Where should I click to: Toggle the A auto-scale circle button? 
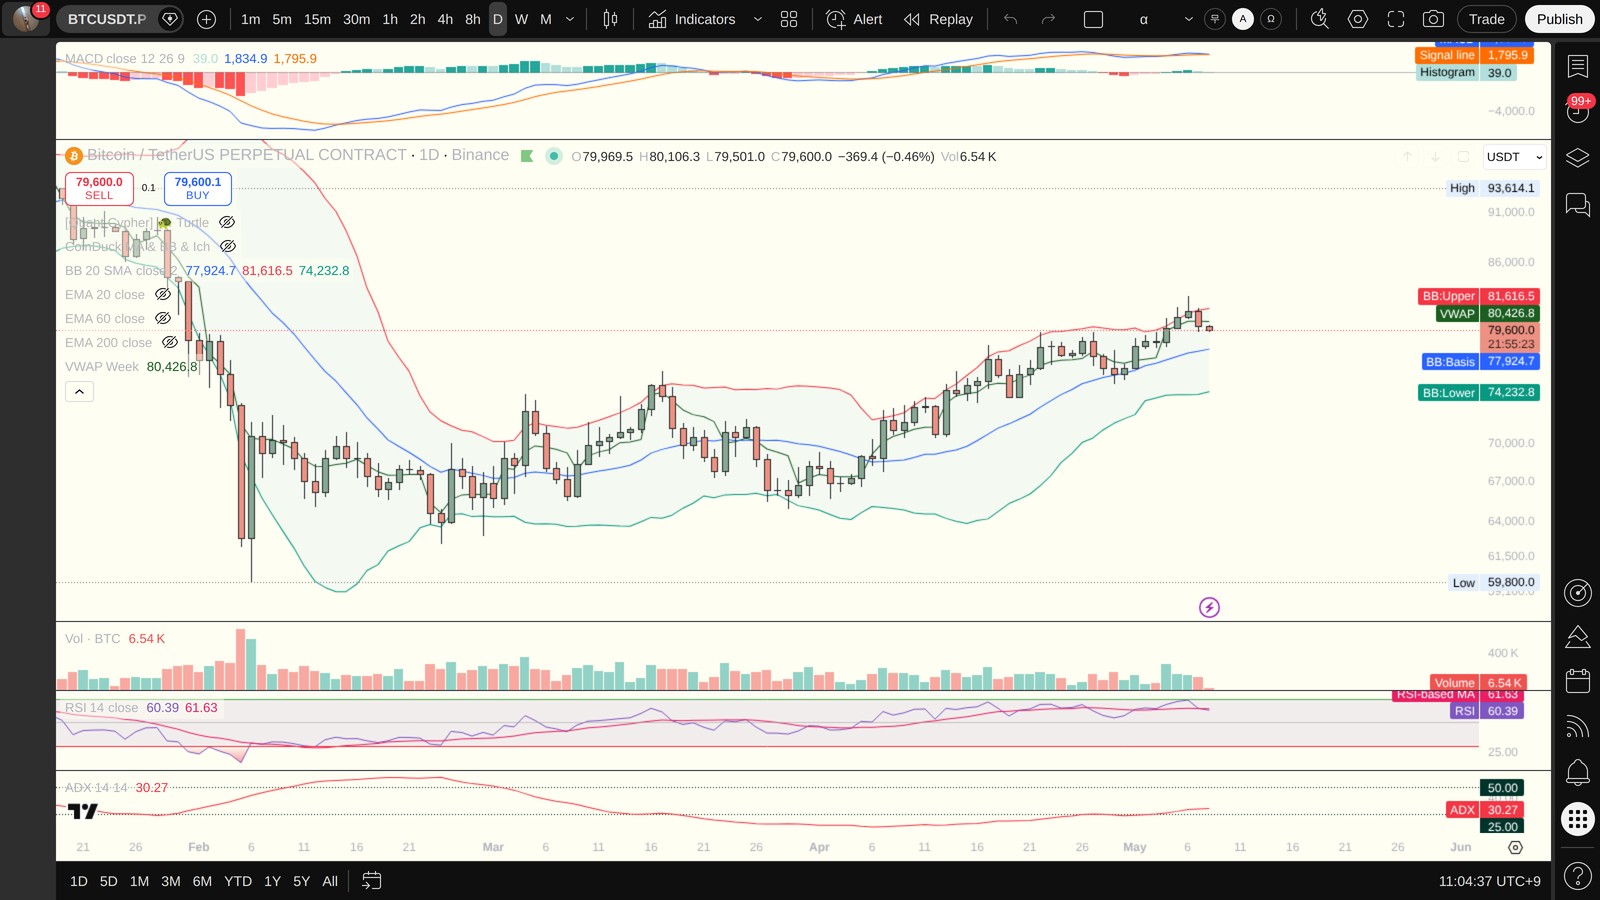pos(1243,19)
